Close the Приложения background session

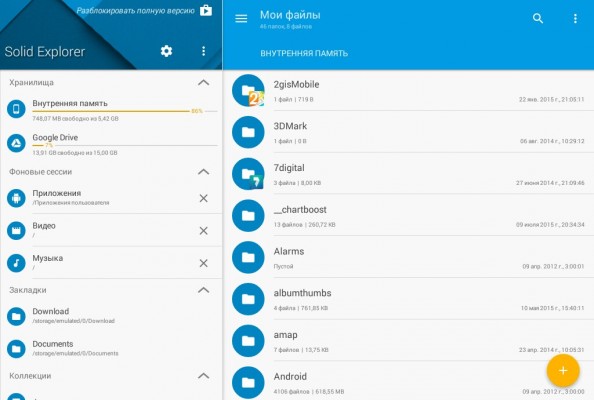click(x=203, y=198)
